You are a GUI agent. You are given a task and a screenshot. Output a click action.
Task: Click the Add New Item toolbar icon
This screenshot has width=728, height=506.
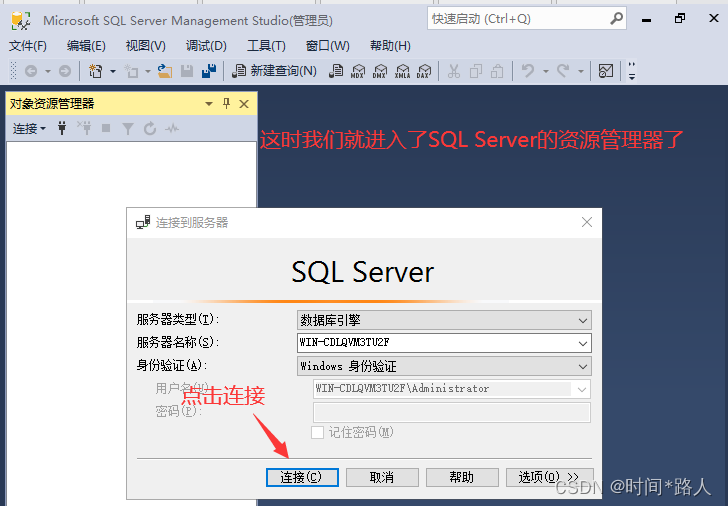pyautogui.click(x=131, y=71)
